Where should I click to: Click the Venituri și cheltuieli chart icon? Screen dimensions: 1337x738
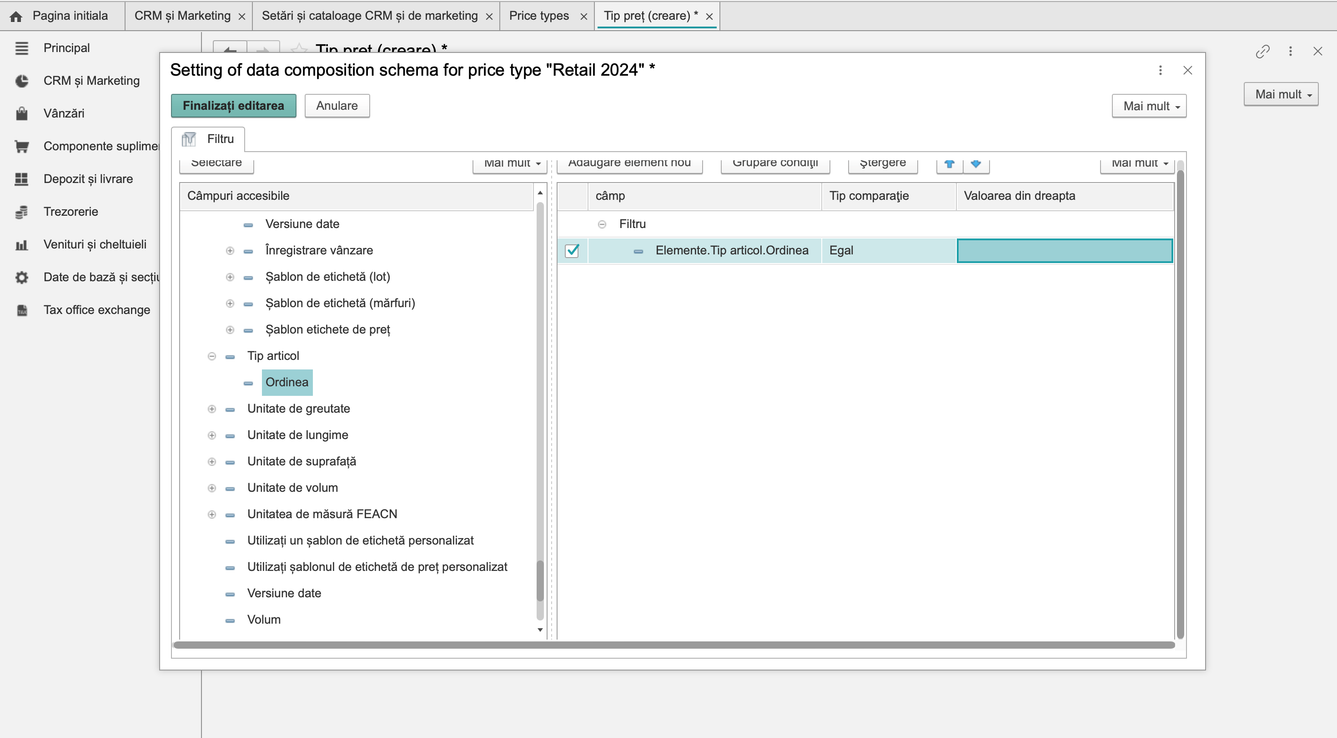coord(21,244)
